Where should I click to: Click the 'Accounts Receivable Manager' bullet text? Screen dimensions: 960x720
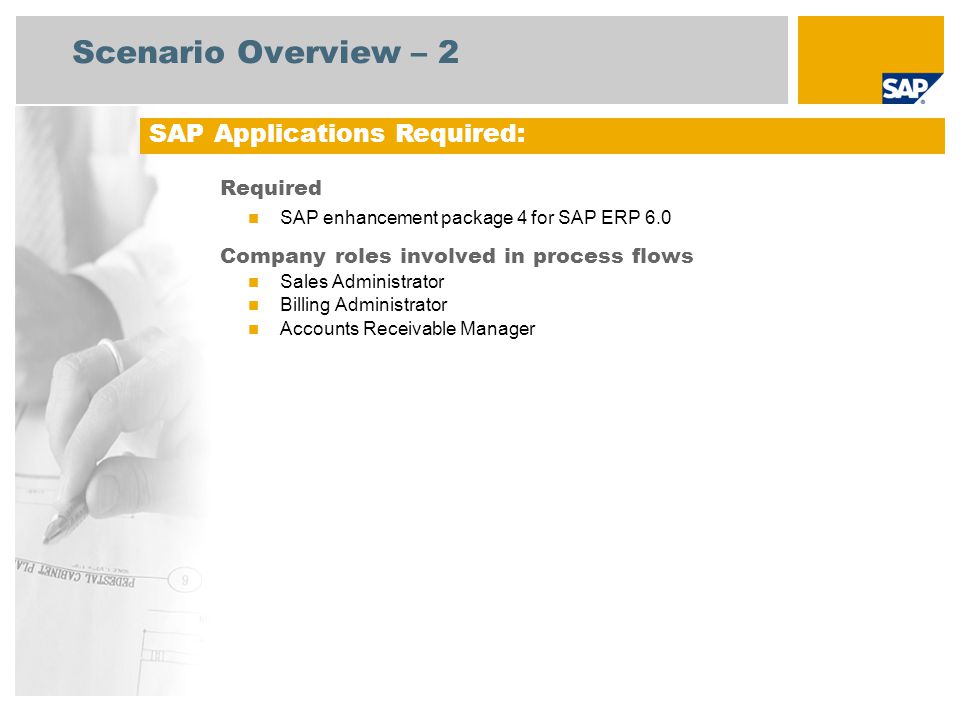(x=407, y=329)
